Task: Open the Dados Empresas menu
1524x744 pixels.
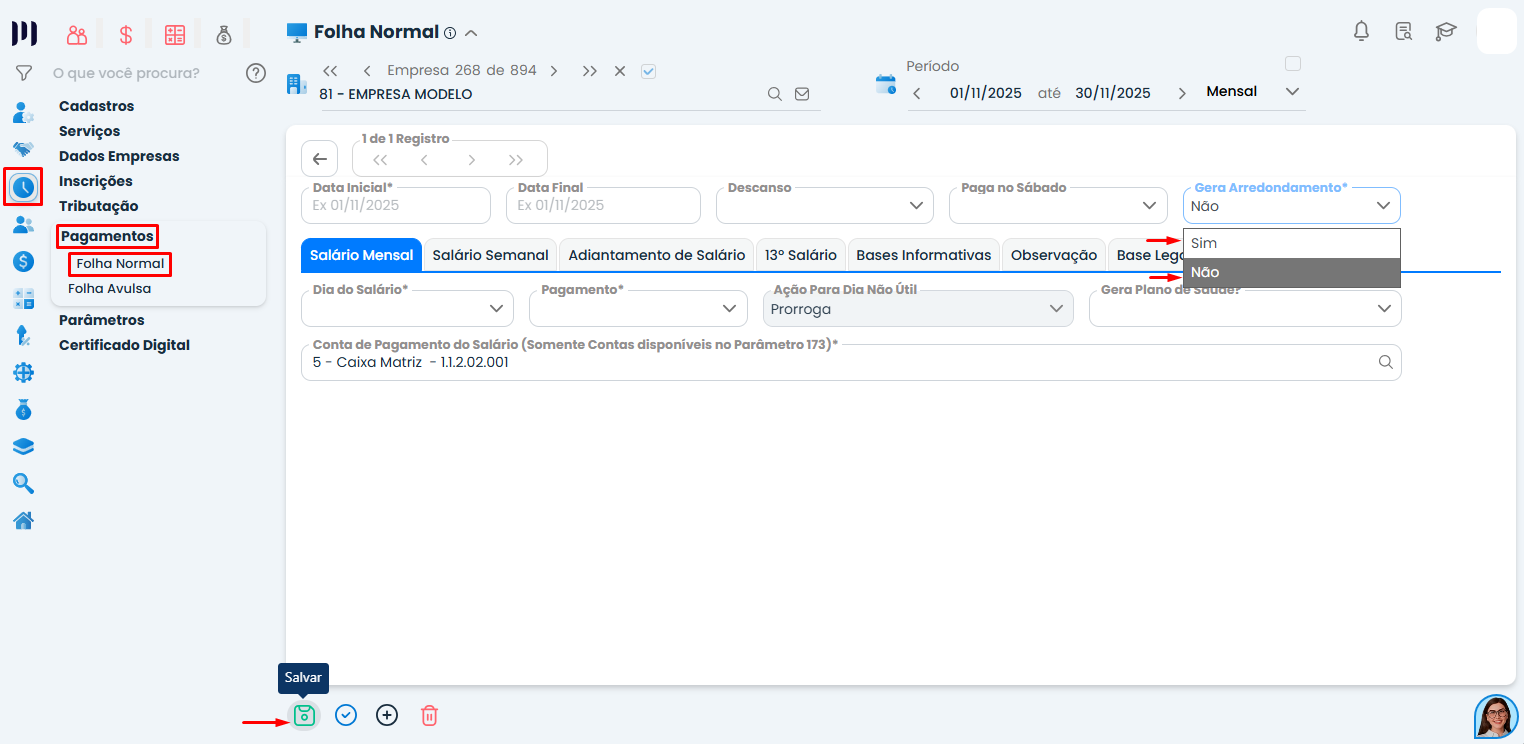Action: pos(119,156)
